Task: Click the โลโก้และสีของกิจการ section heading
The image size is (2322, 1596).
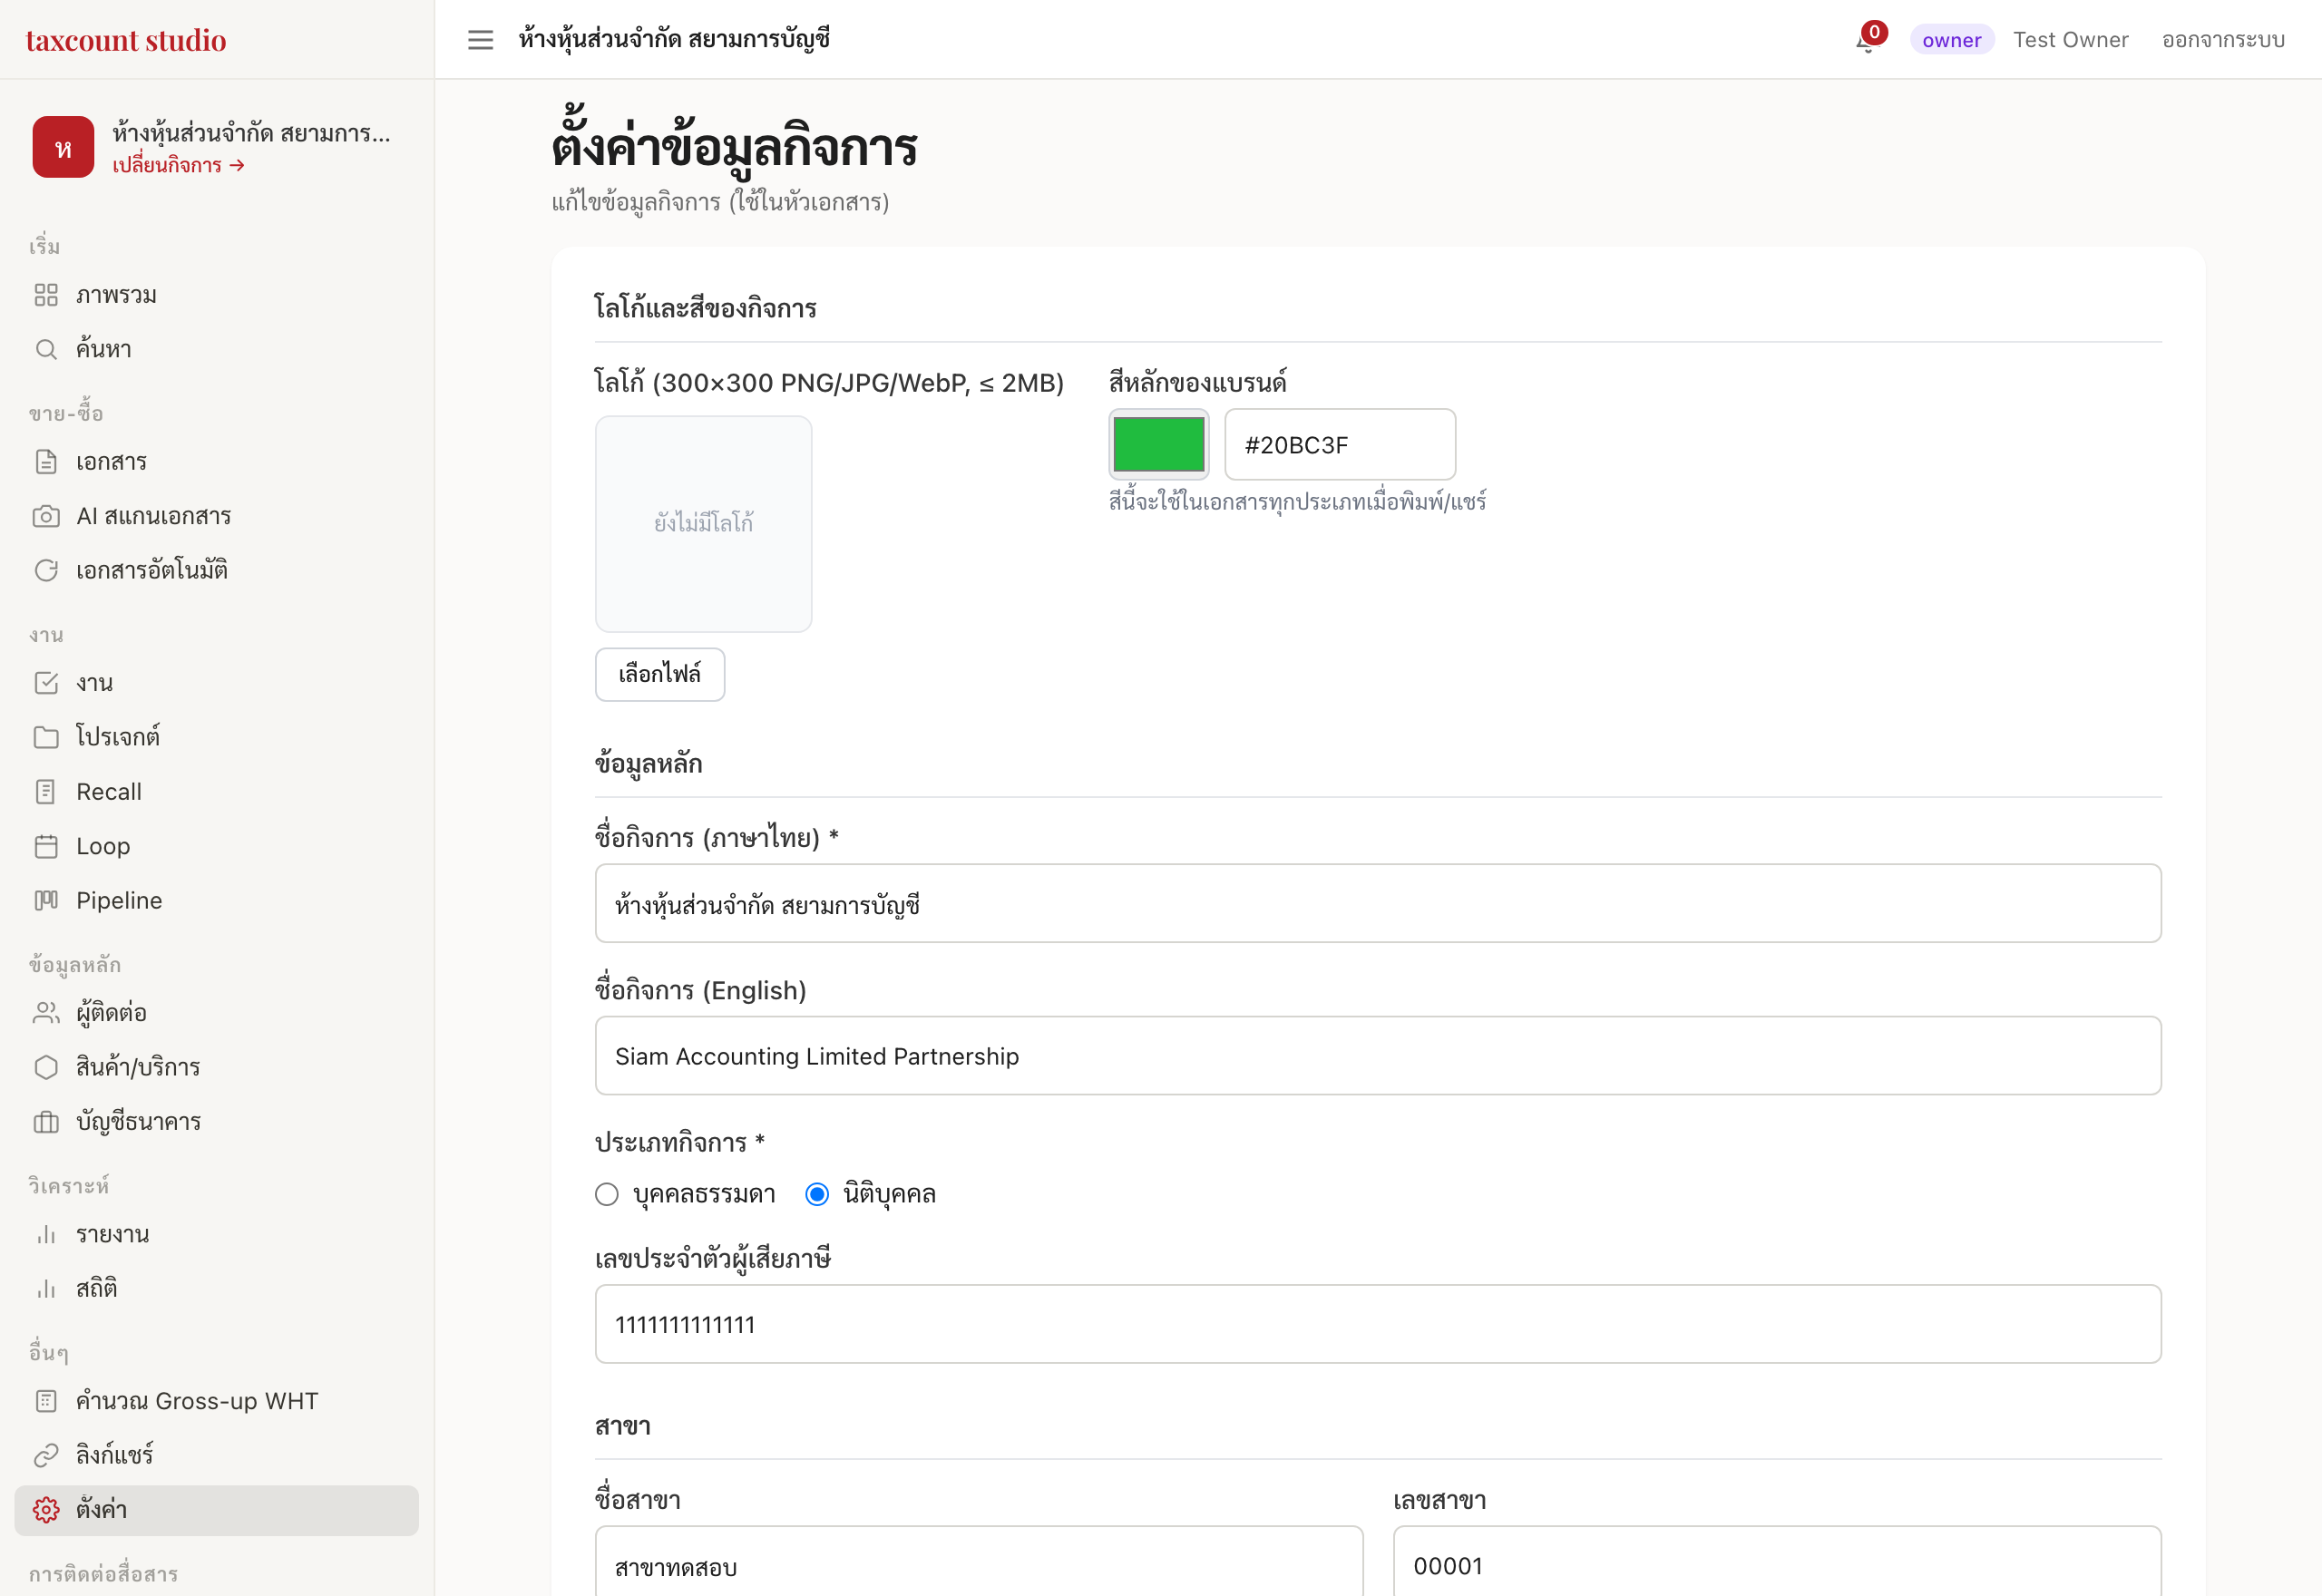Action: [705, 308]
